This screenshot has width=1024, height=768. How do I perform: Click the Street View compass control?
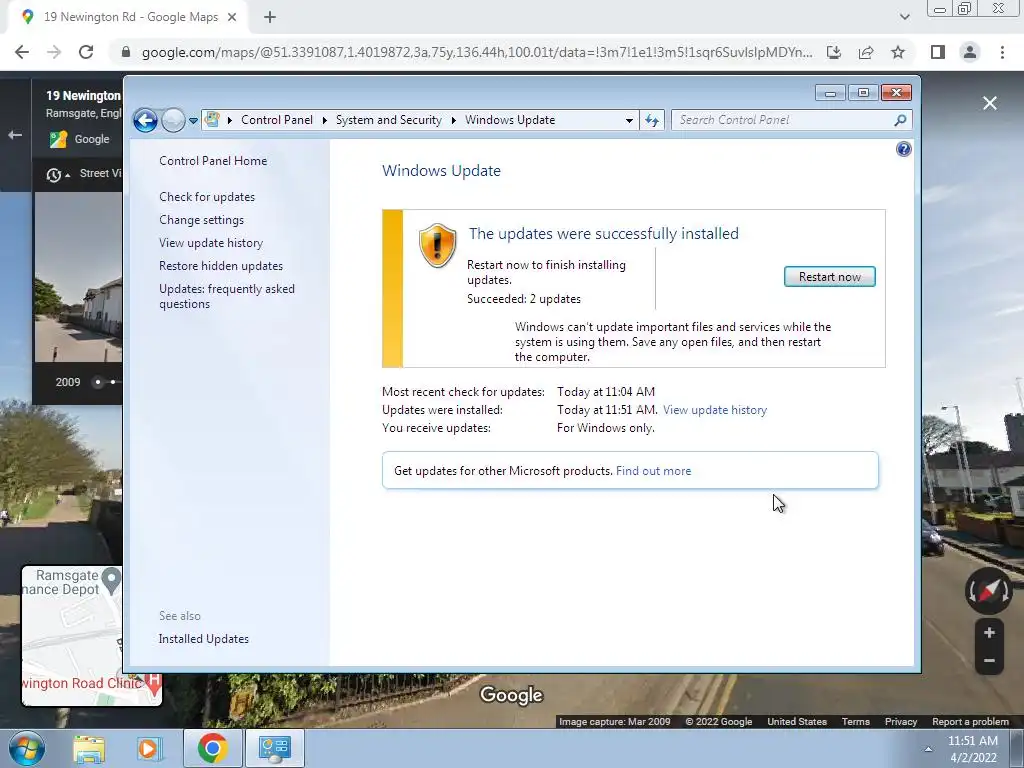(989, 592)
